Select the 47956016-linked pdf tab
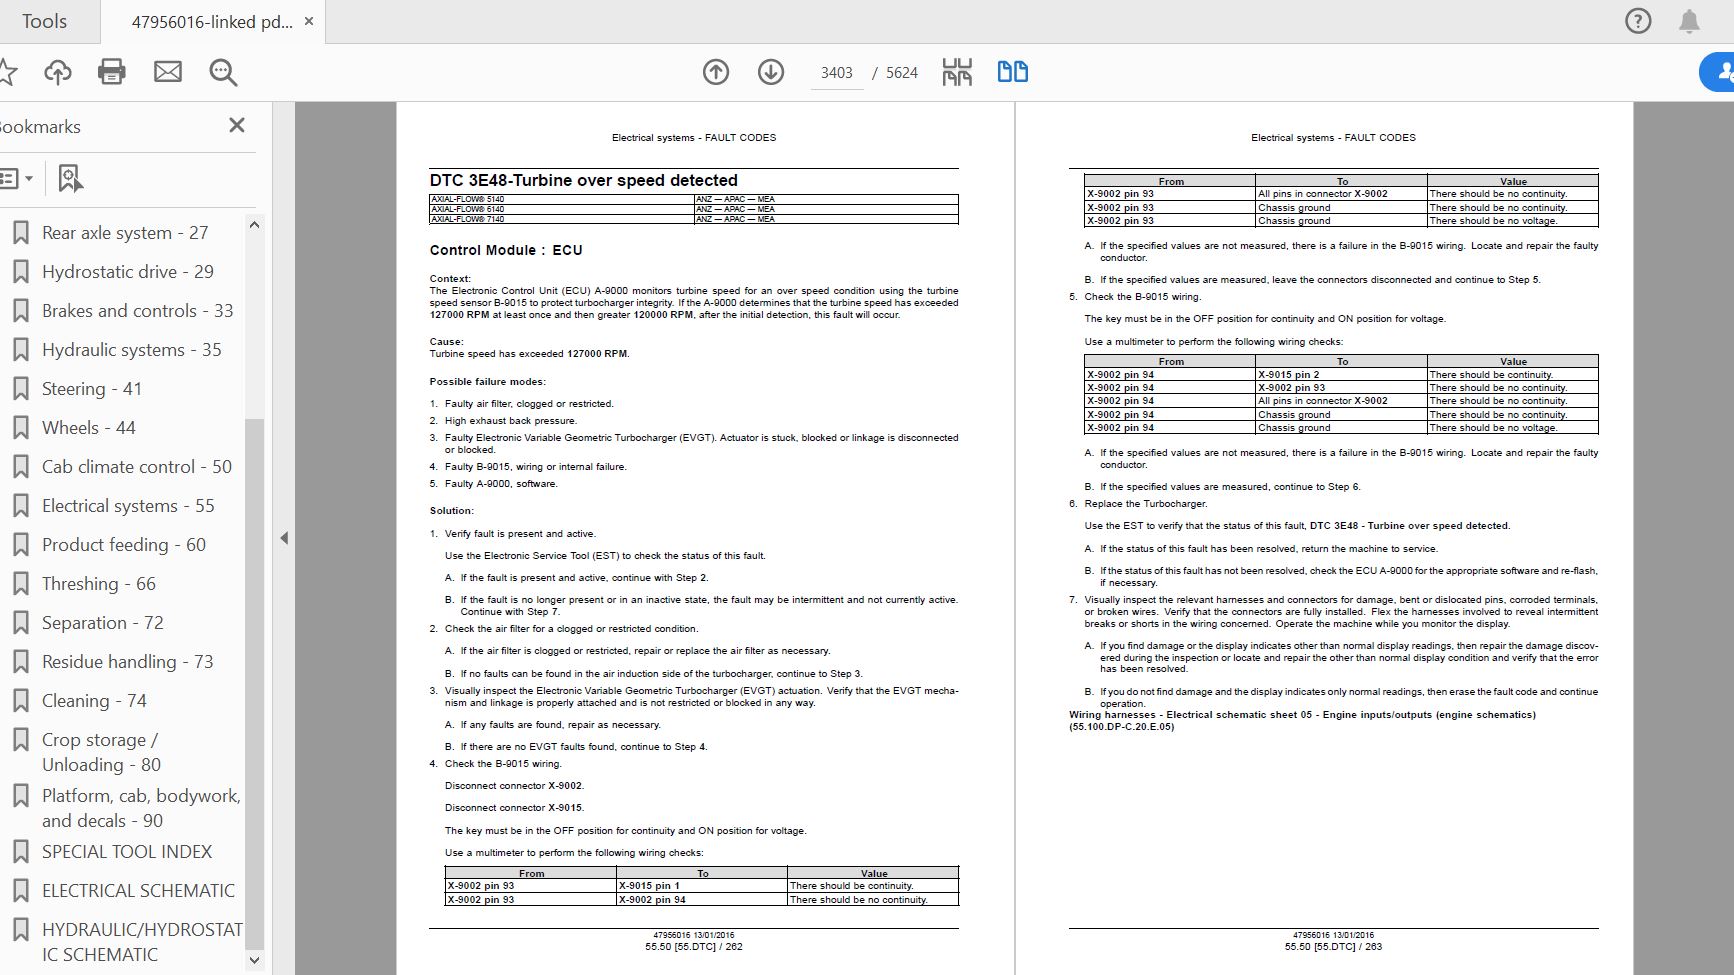The image size is (1734, 975). point(212,22)
